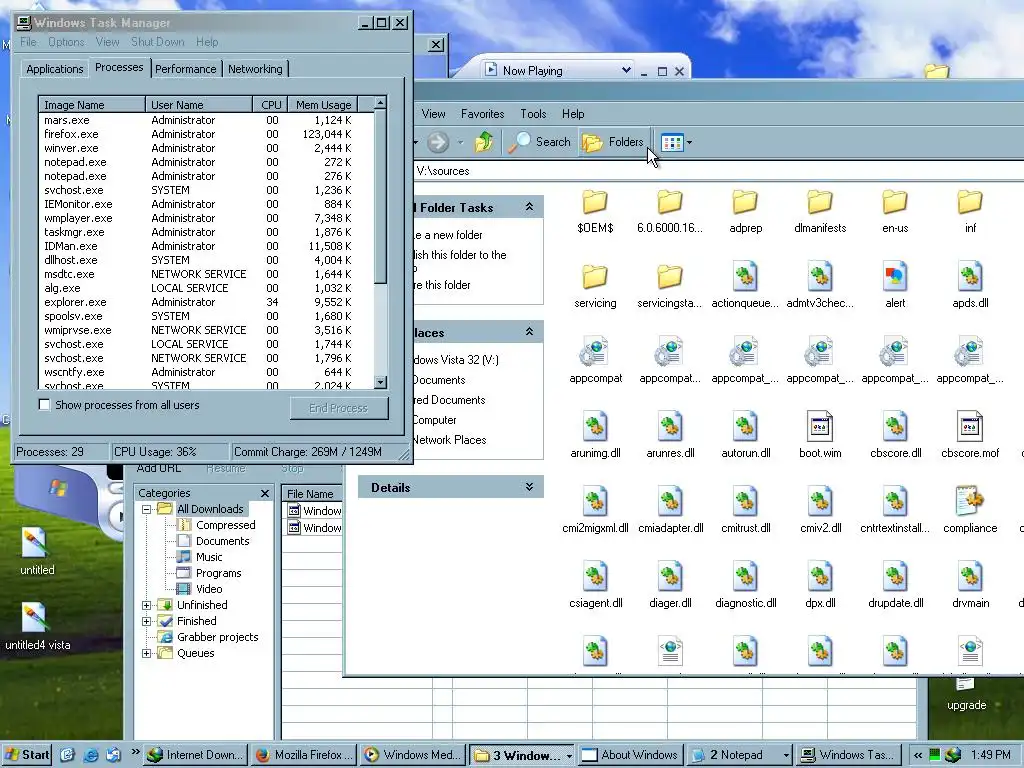Click the Start button
The image size is (1024, 768).
pos(27,755)
